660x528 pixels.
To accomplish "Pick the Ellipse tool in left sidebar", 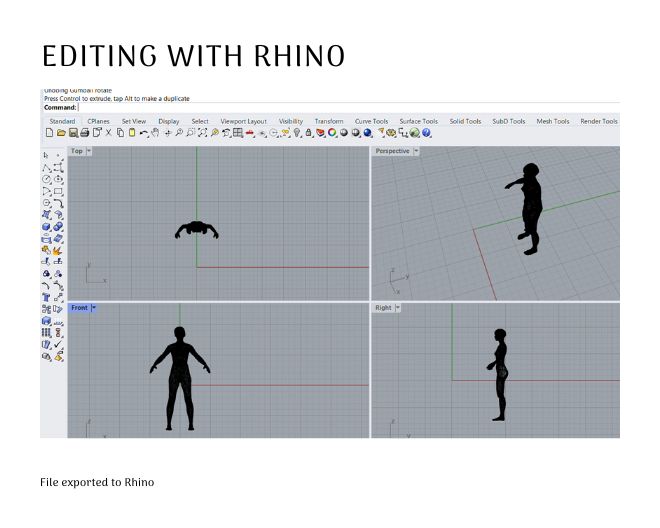I will click(58, 179).
